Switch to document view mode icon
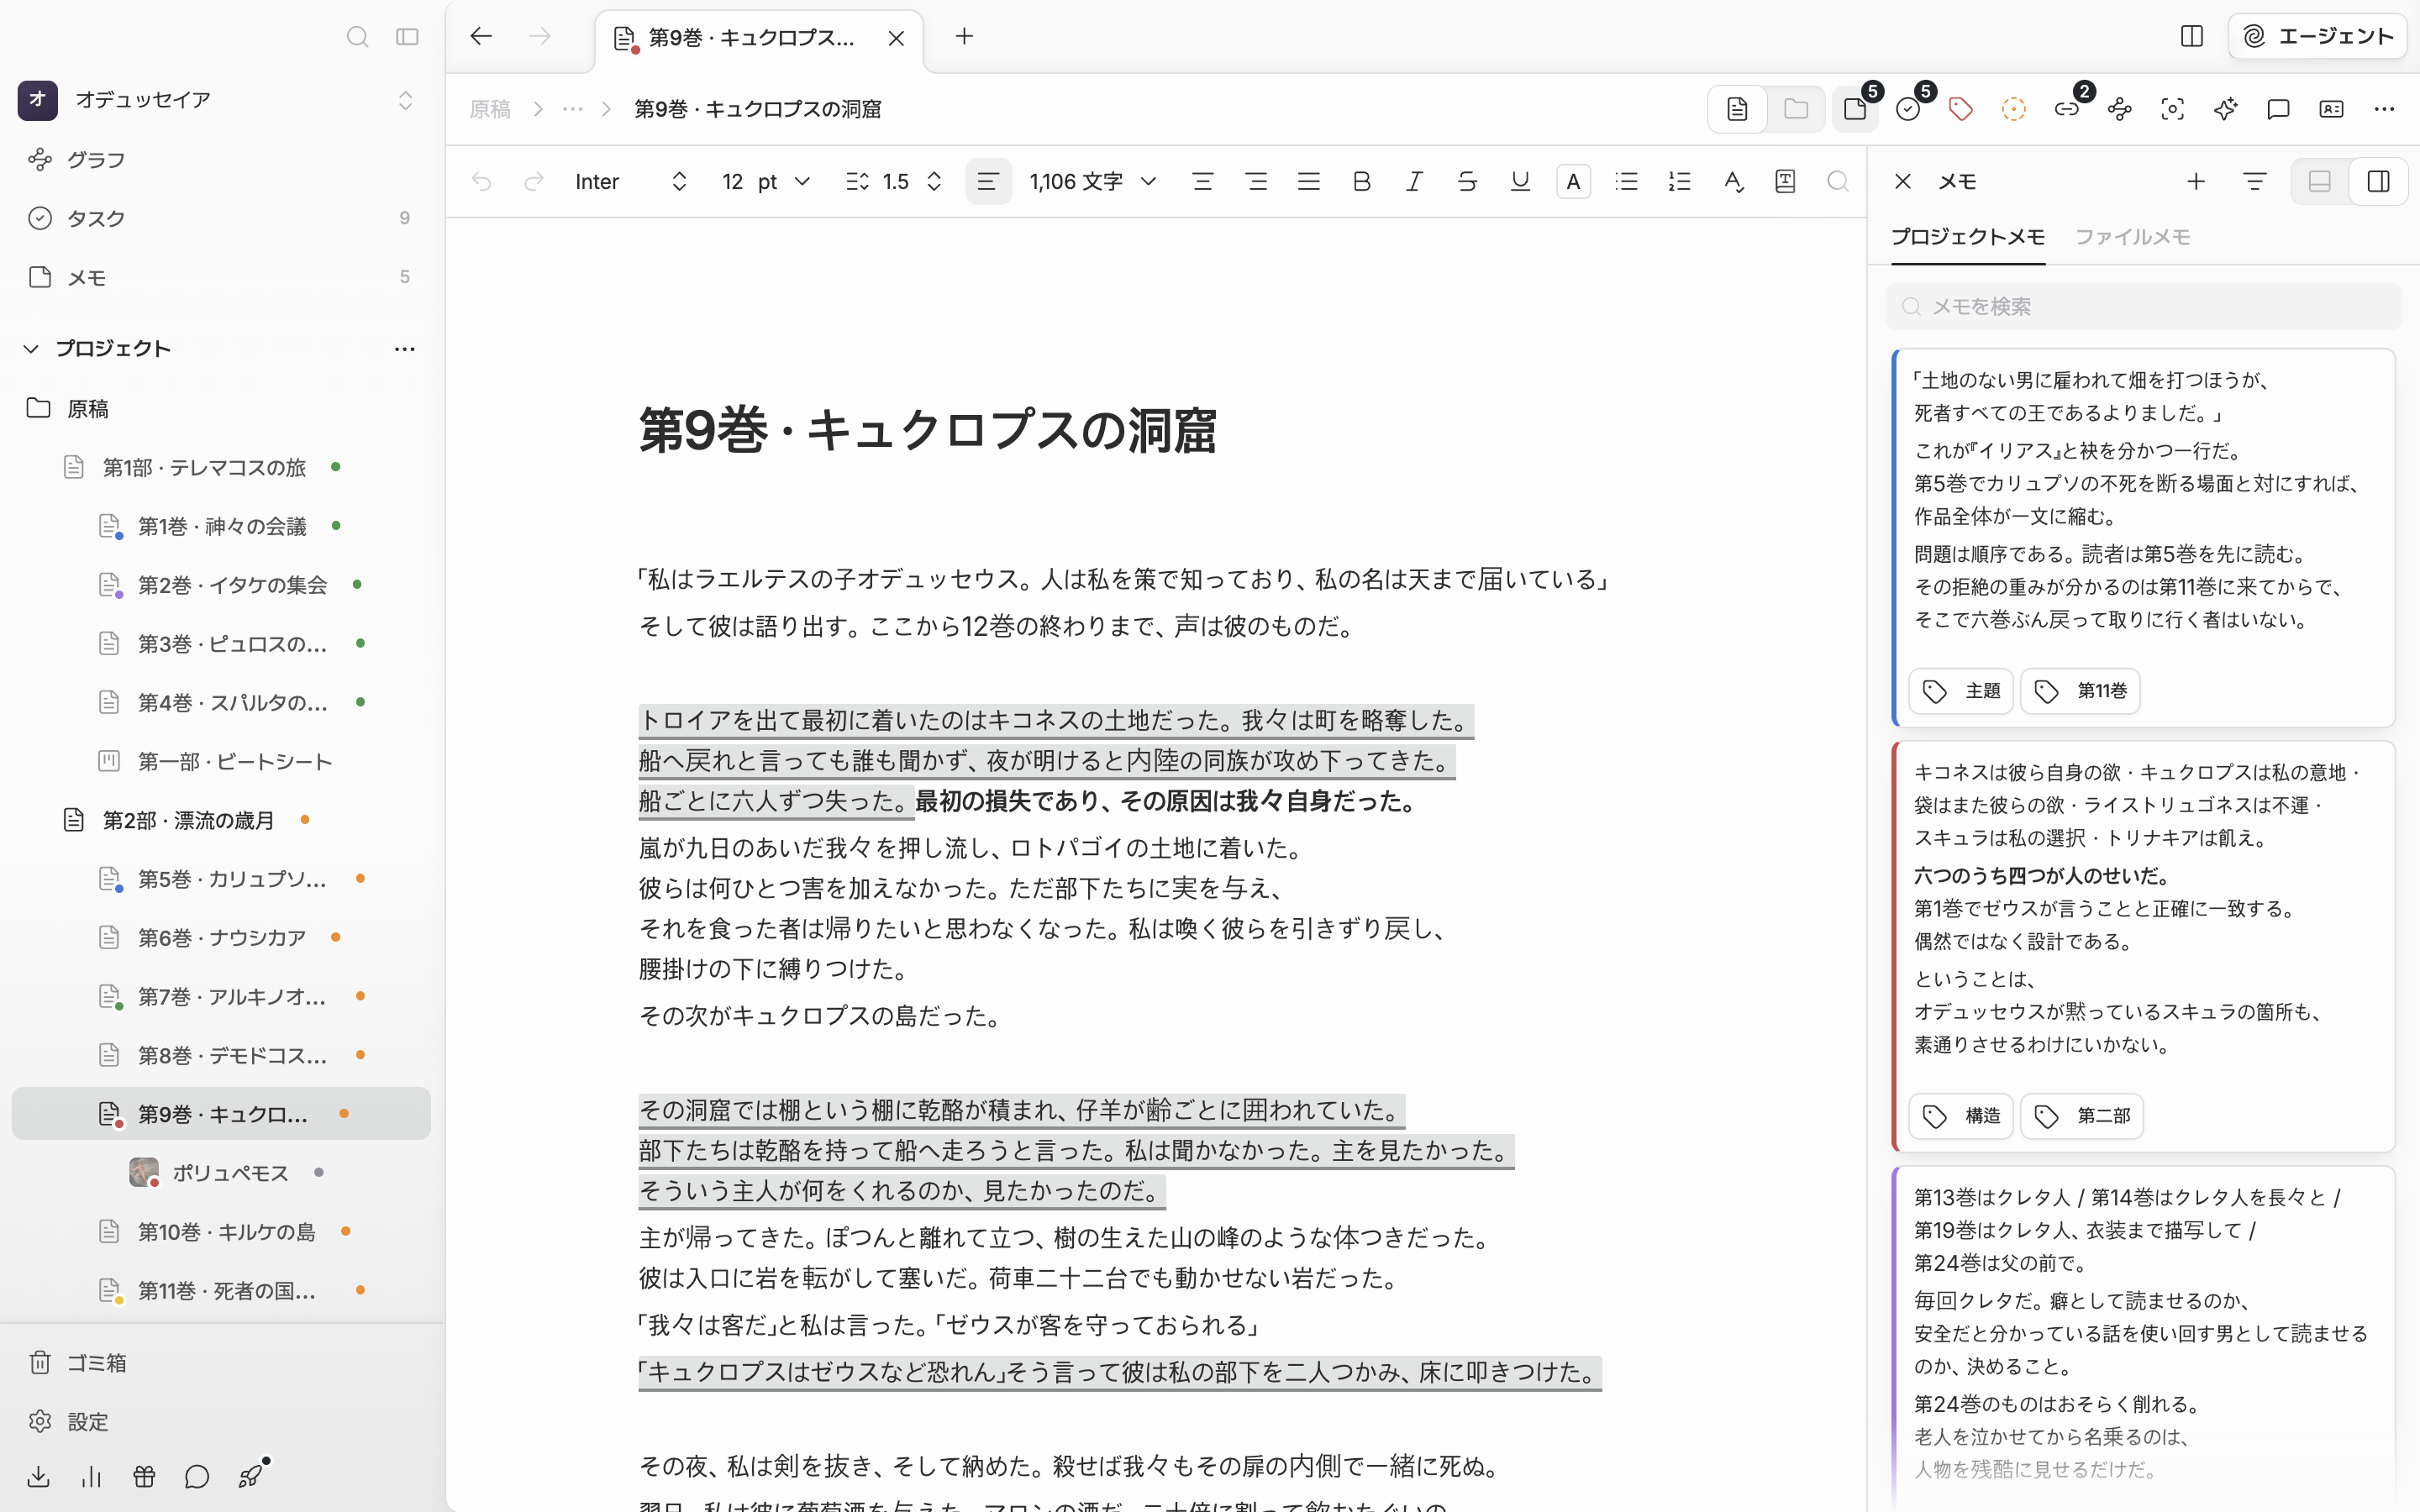2420x1512 pixels. click(x=1737, y=109)
